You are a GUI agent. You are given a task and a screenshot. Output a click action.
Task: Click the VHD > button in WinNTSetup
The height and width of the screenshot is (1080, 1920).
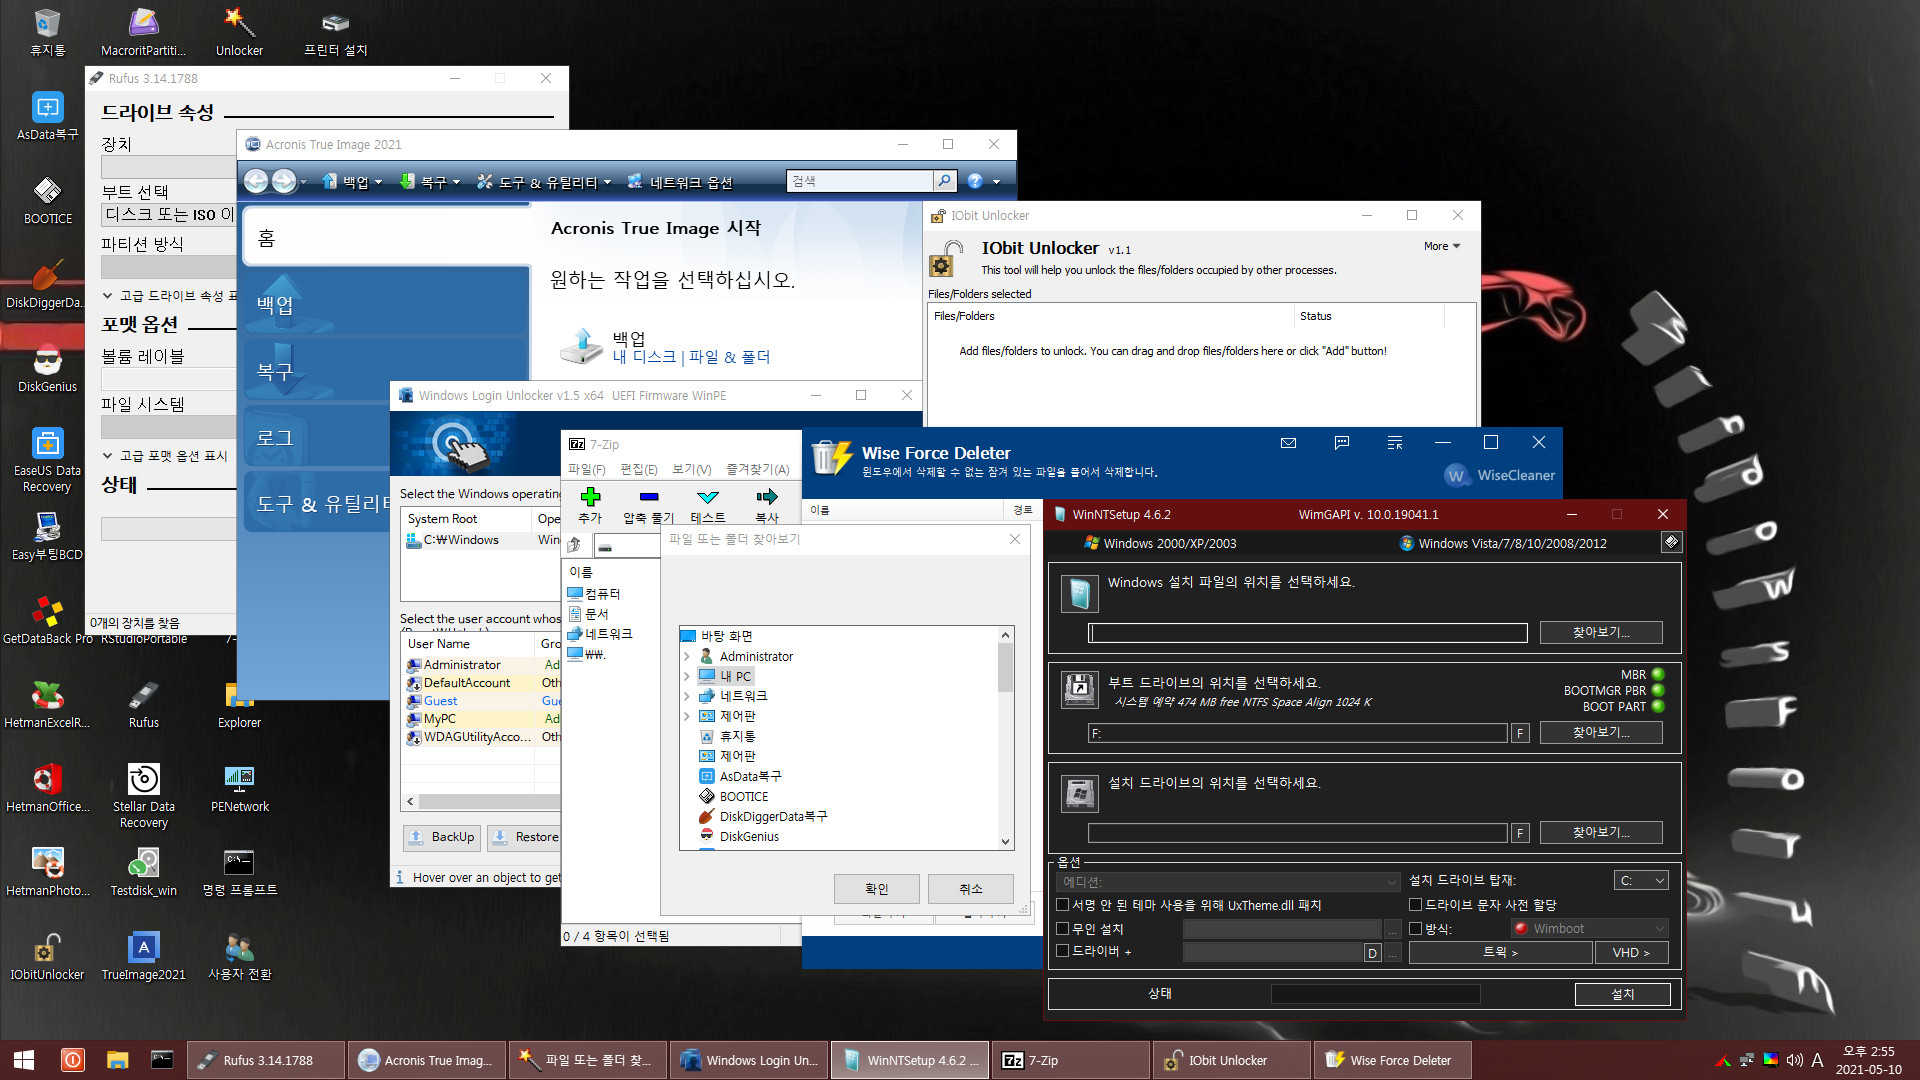click(1631, 953)
